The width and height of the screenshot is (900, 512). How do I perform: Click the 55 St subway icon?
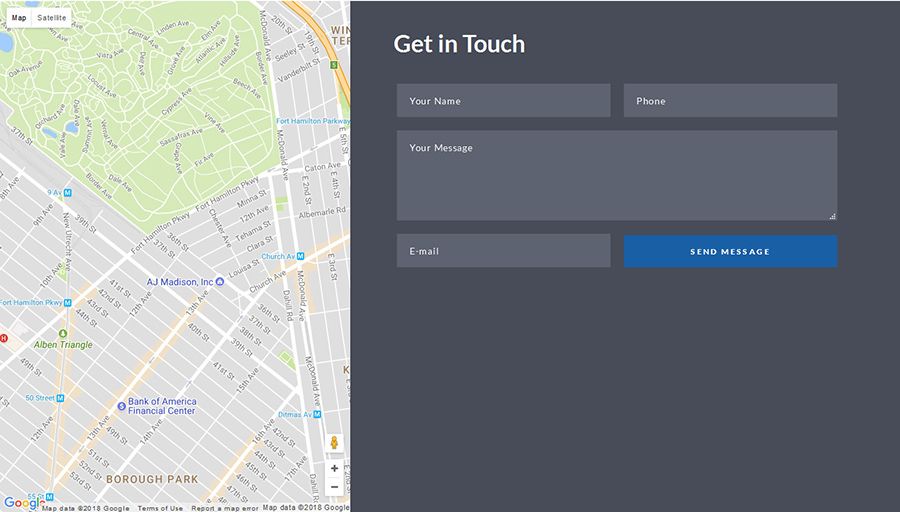(50, 497)
